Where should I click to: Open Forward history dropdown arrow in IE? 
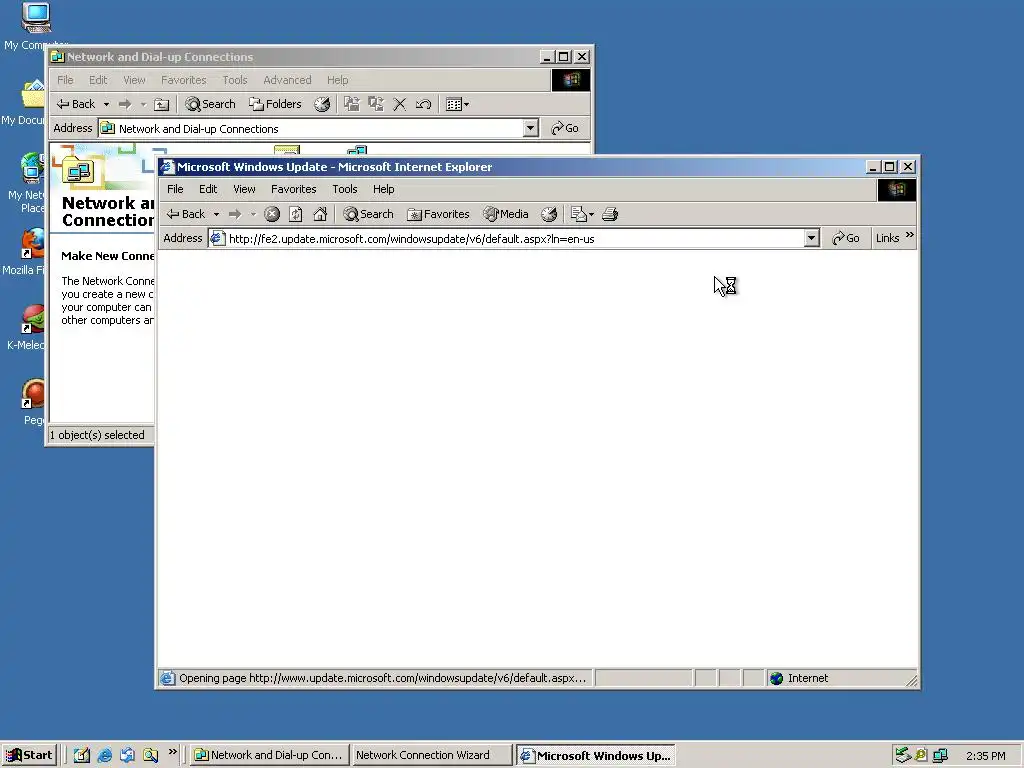(x=253, y=214)
